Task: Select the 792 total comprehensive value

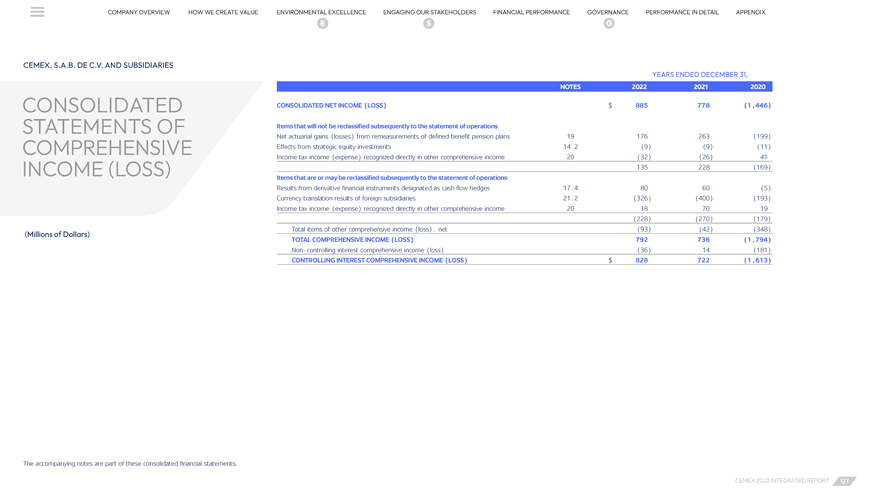Action: [641, 240]
